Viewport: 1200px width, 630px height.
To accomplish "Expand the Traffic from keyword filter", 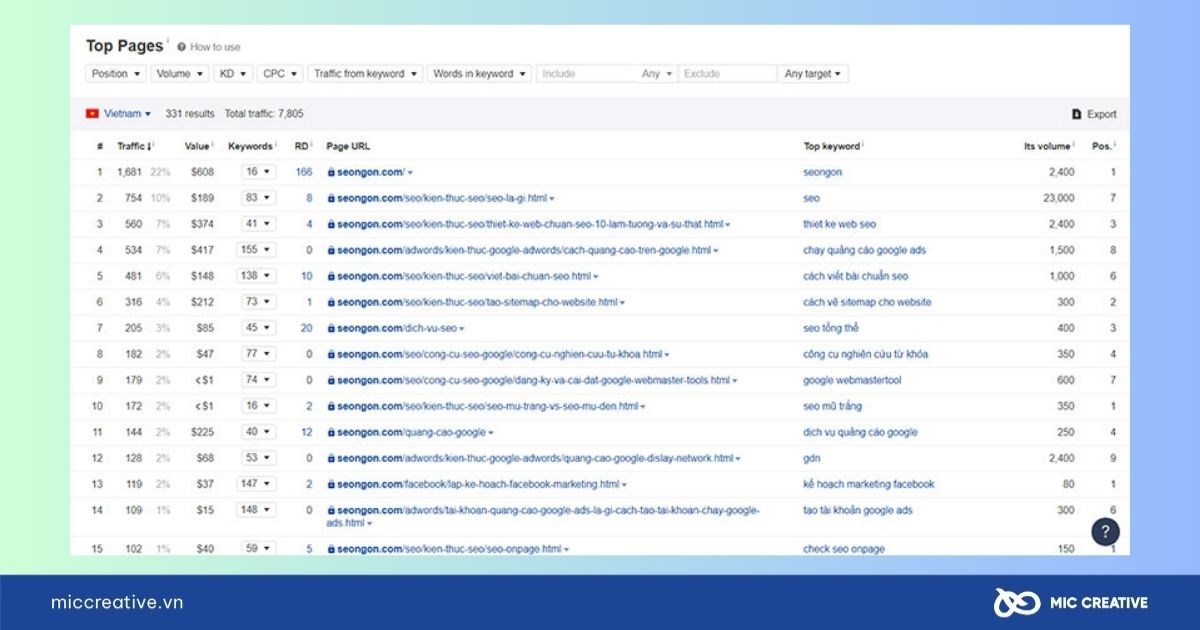I will coord(365,74).
